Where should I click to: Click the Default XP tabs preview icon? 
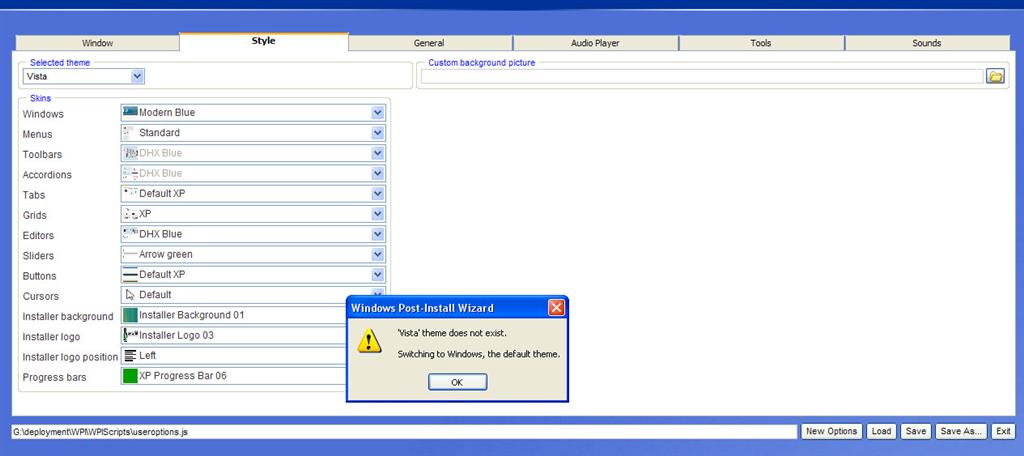point(130,193)
